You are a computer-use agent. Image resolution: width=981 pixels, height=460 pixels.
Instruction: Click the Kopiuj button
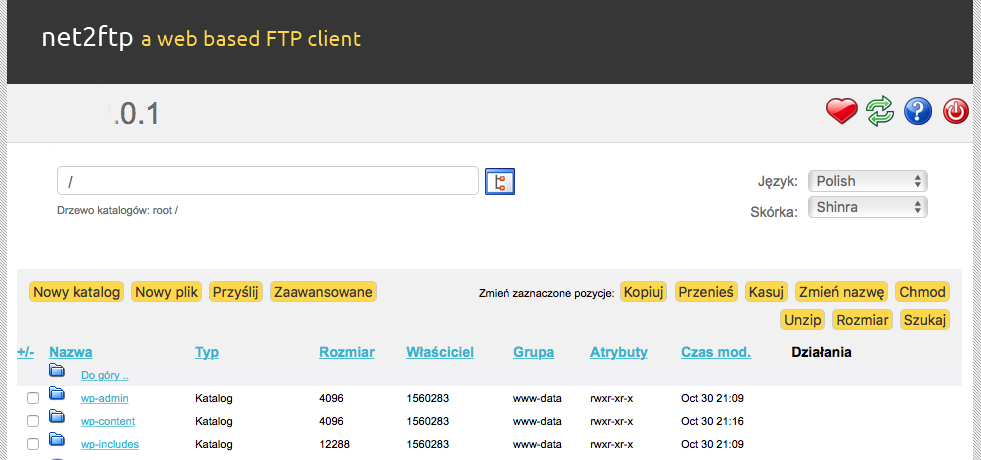pyautogui.click(x=643, y=292)
